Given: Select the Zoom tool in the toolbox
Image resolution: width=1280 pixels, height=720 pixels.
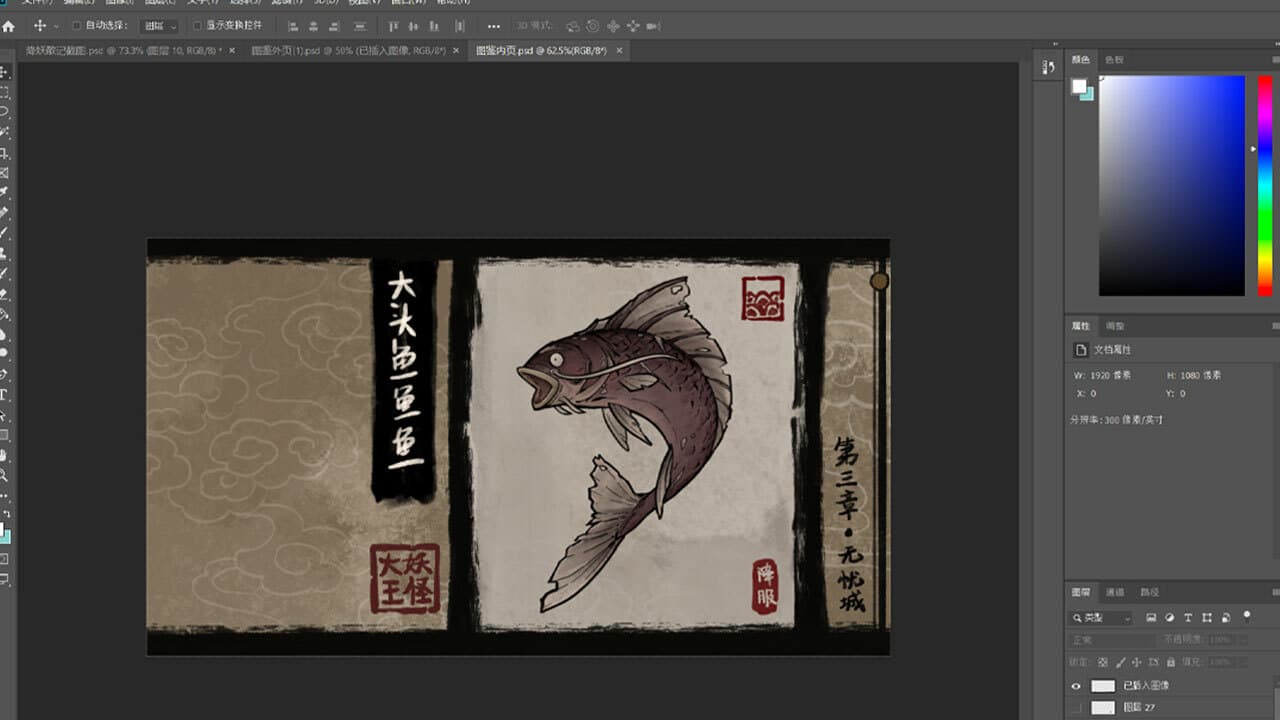Looking at the screenshot, I should (x=4, y=475).
